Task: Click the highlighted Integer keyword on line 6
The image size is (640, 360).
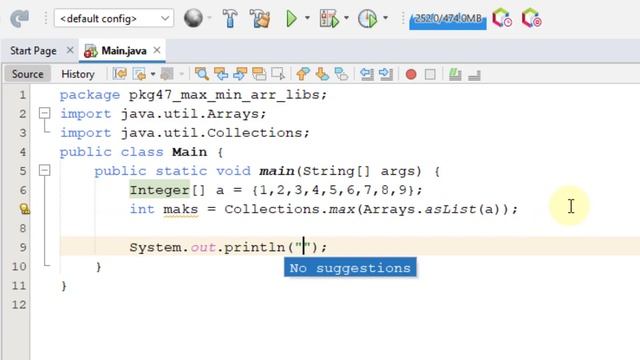Action: click(x=160, y=190)
